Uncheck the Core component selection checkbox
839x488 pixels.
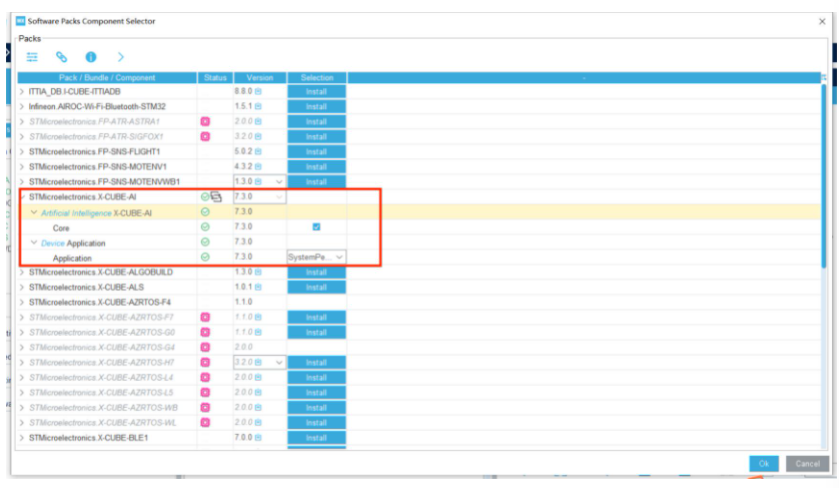pyautogui.click(x=316, y=227)
